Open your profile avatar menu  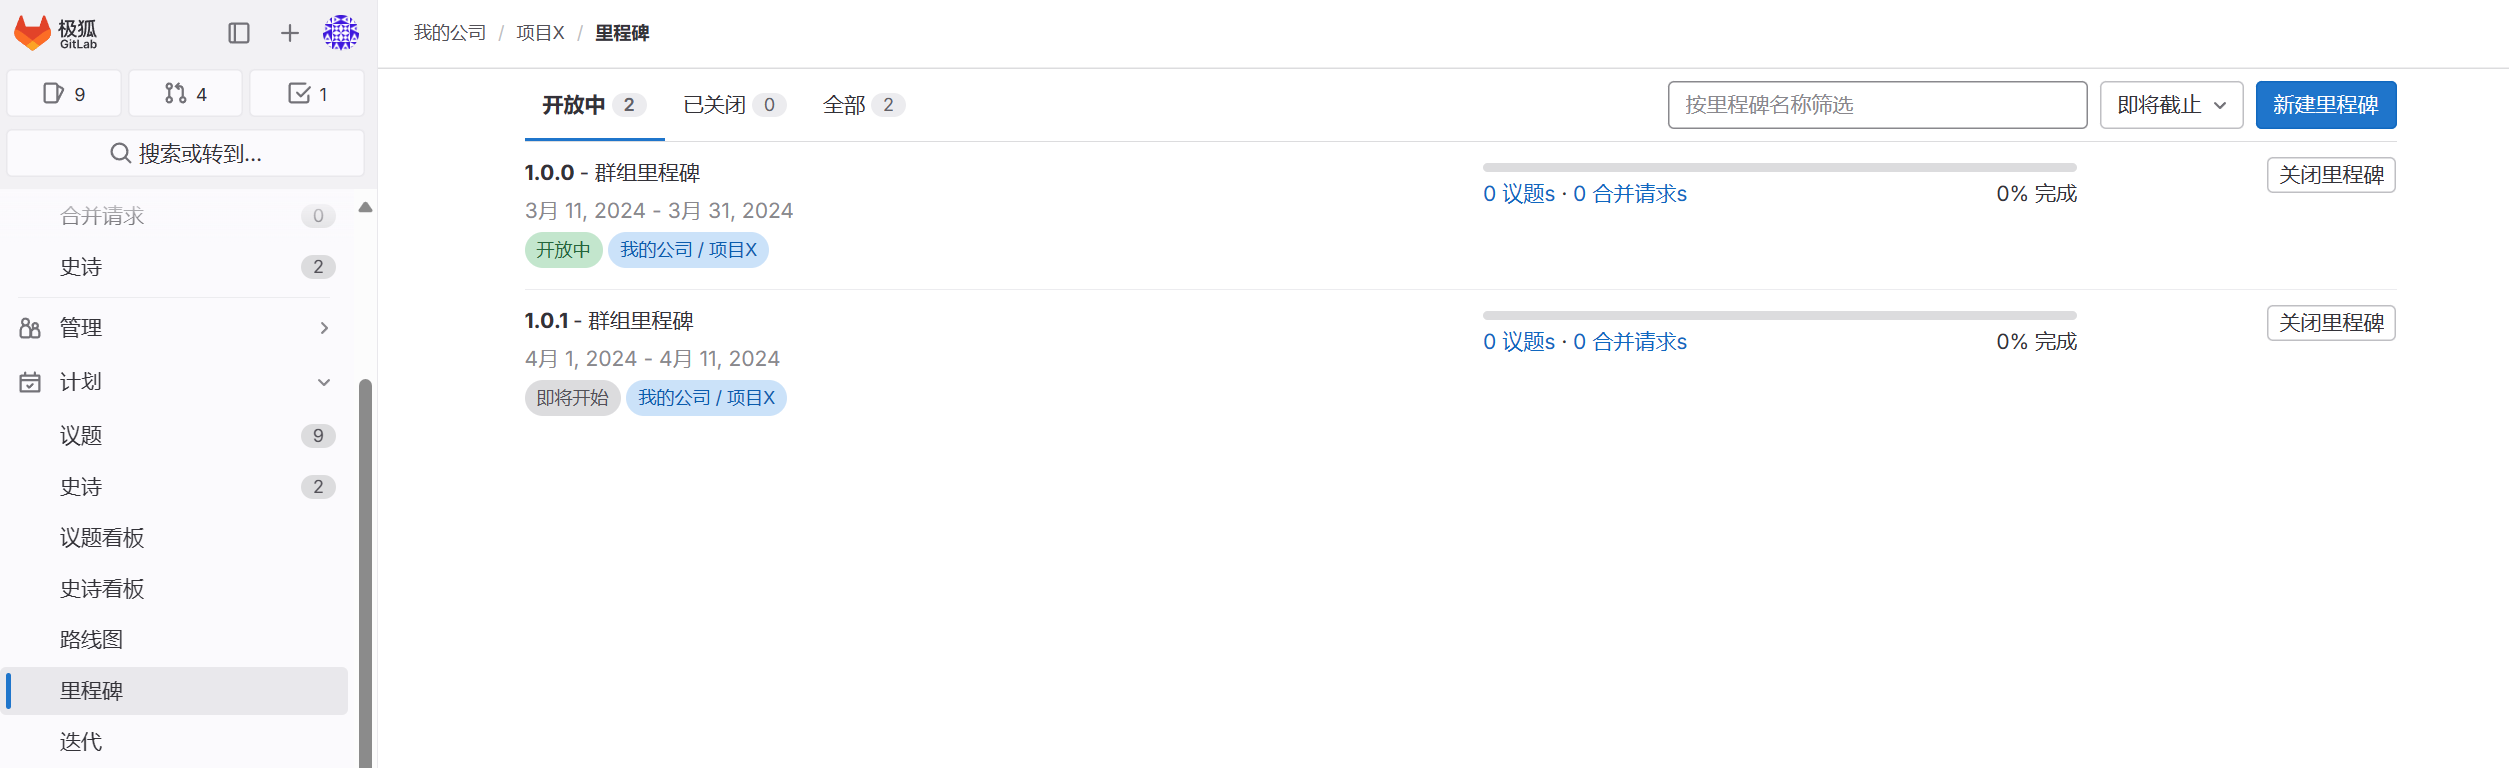coord(340,32)
